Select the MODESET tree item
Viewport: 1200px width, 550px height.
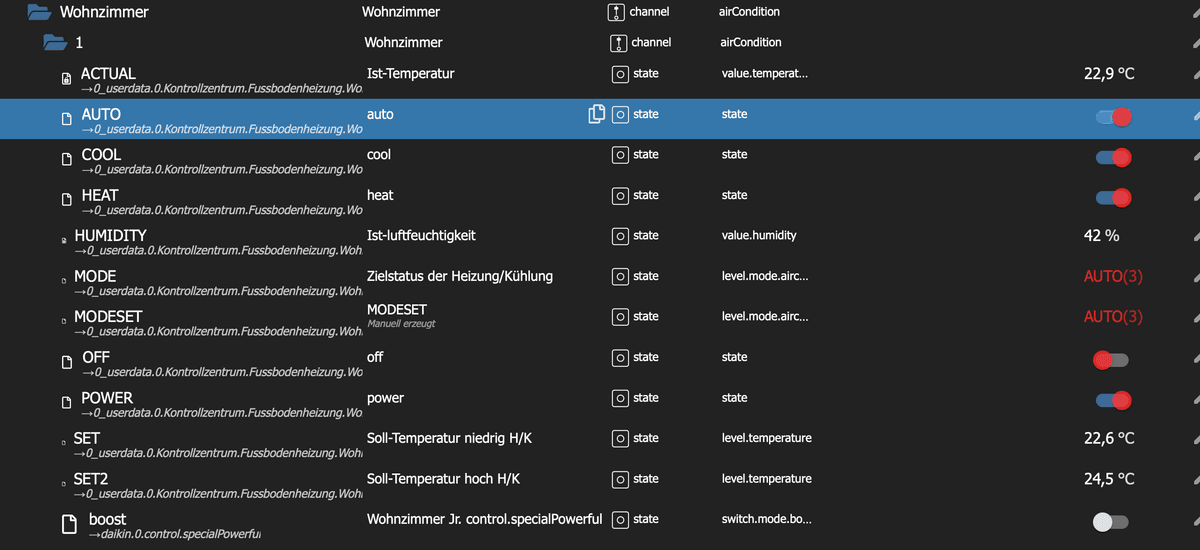pyautogui.click(x=108, y=317)
